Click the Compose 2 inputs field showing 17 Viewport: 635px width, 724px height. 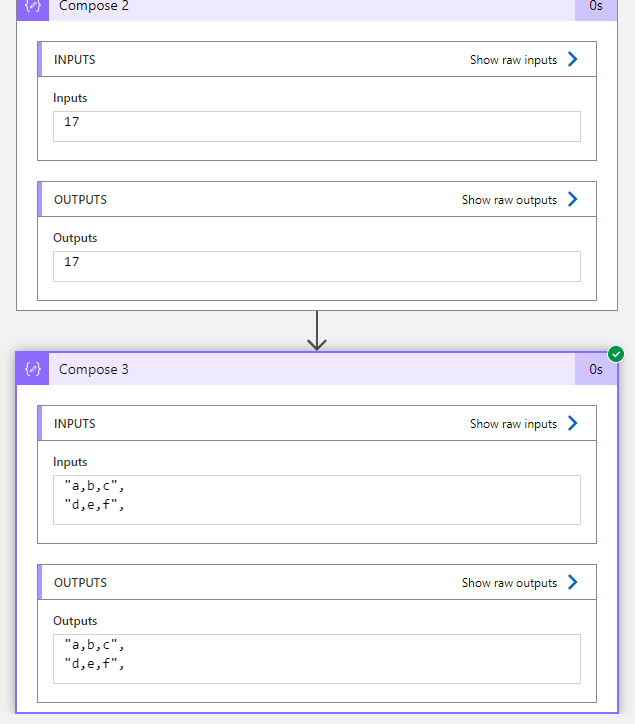click(317, 126)
